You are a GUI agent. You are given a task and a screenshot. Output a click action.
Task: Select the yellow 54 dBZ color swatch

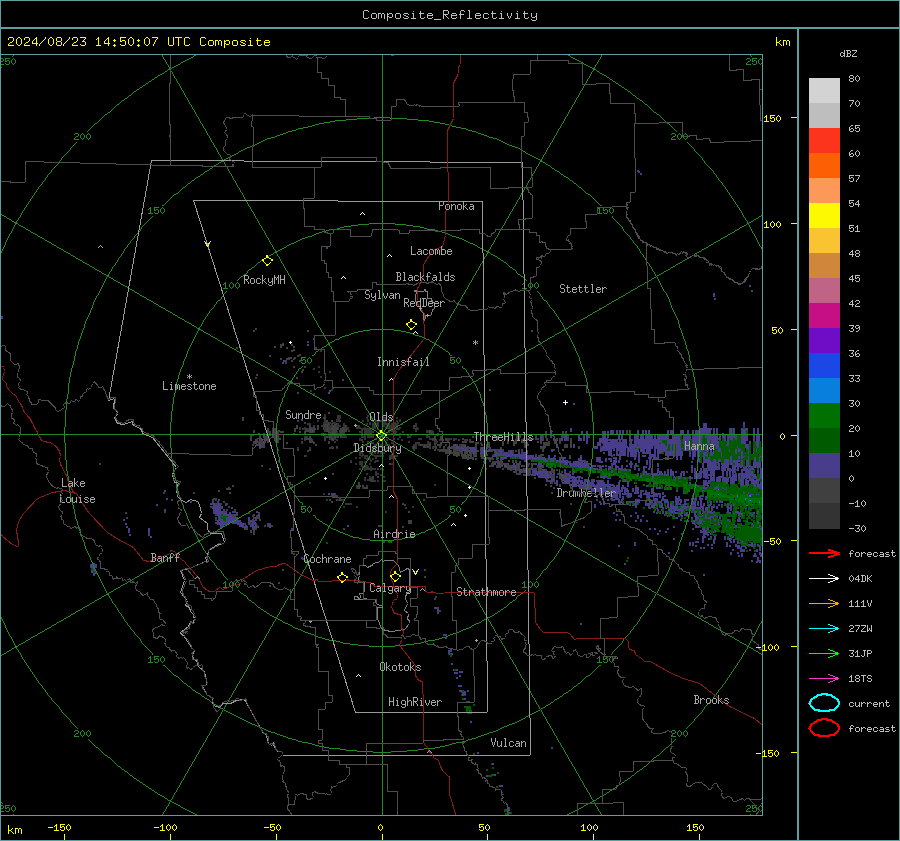coord(824,216)
